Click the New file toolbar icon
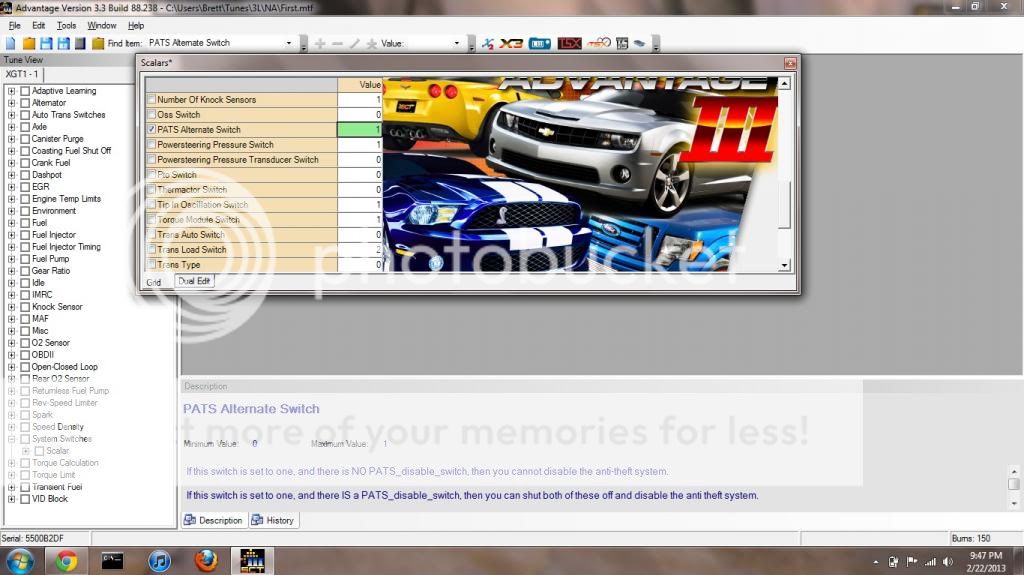 [x=10, y=44]
